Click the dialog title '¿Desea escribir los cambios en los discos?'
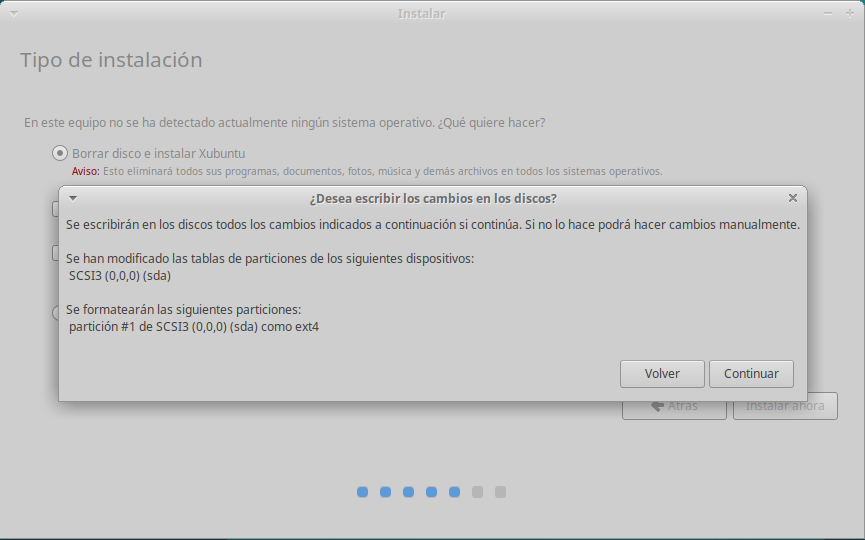865x540 pixels. (x=433, y=199)
